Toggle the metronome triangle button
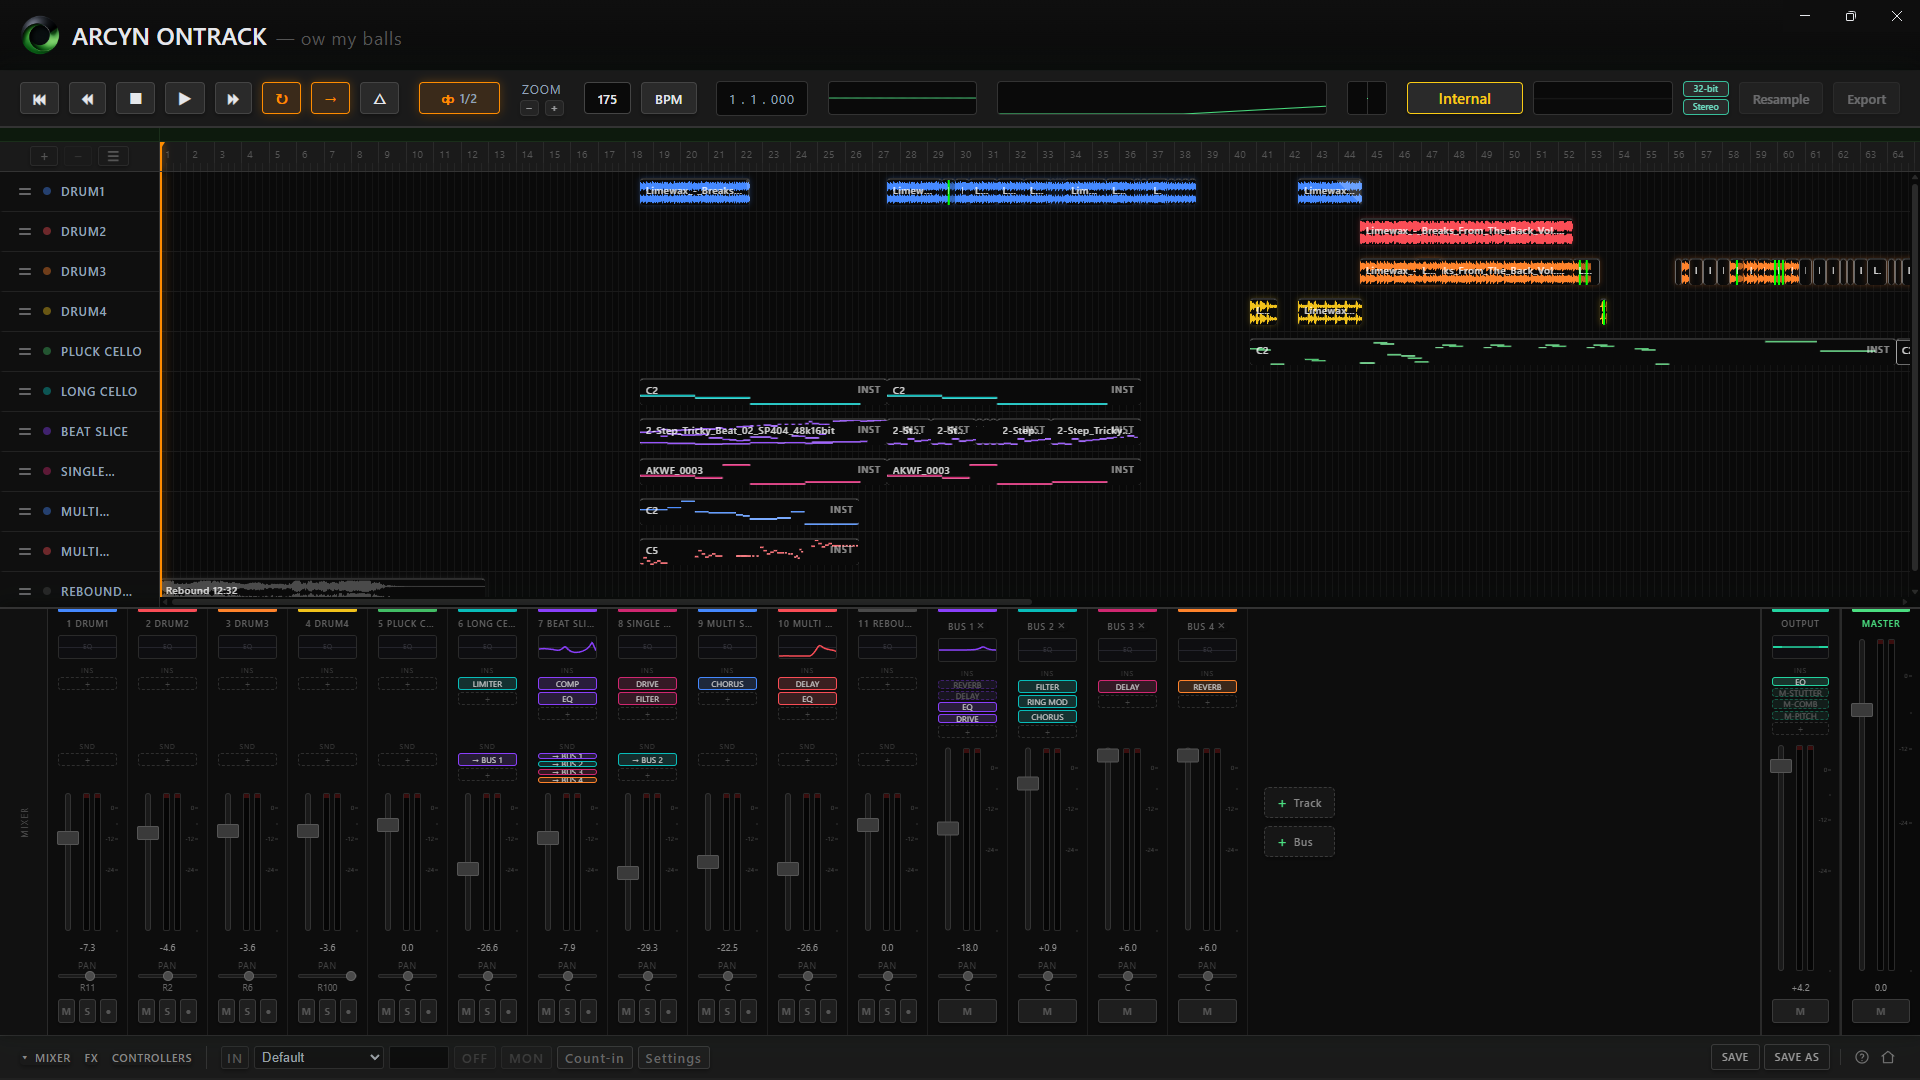 (x=380, y=99)
